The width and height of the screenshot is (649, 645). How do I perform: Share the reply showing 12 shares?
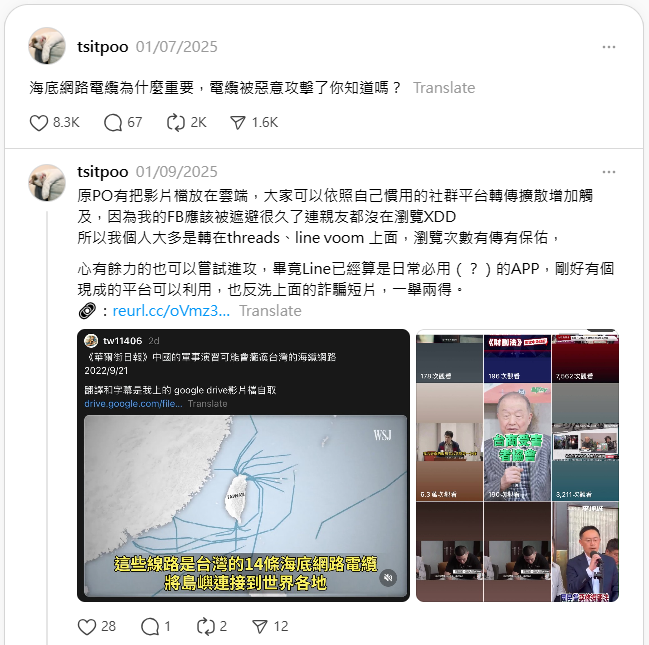coord(260,627)
